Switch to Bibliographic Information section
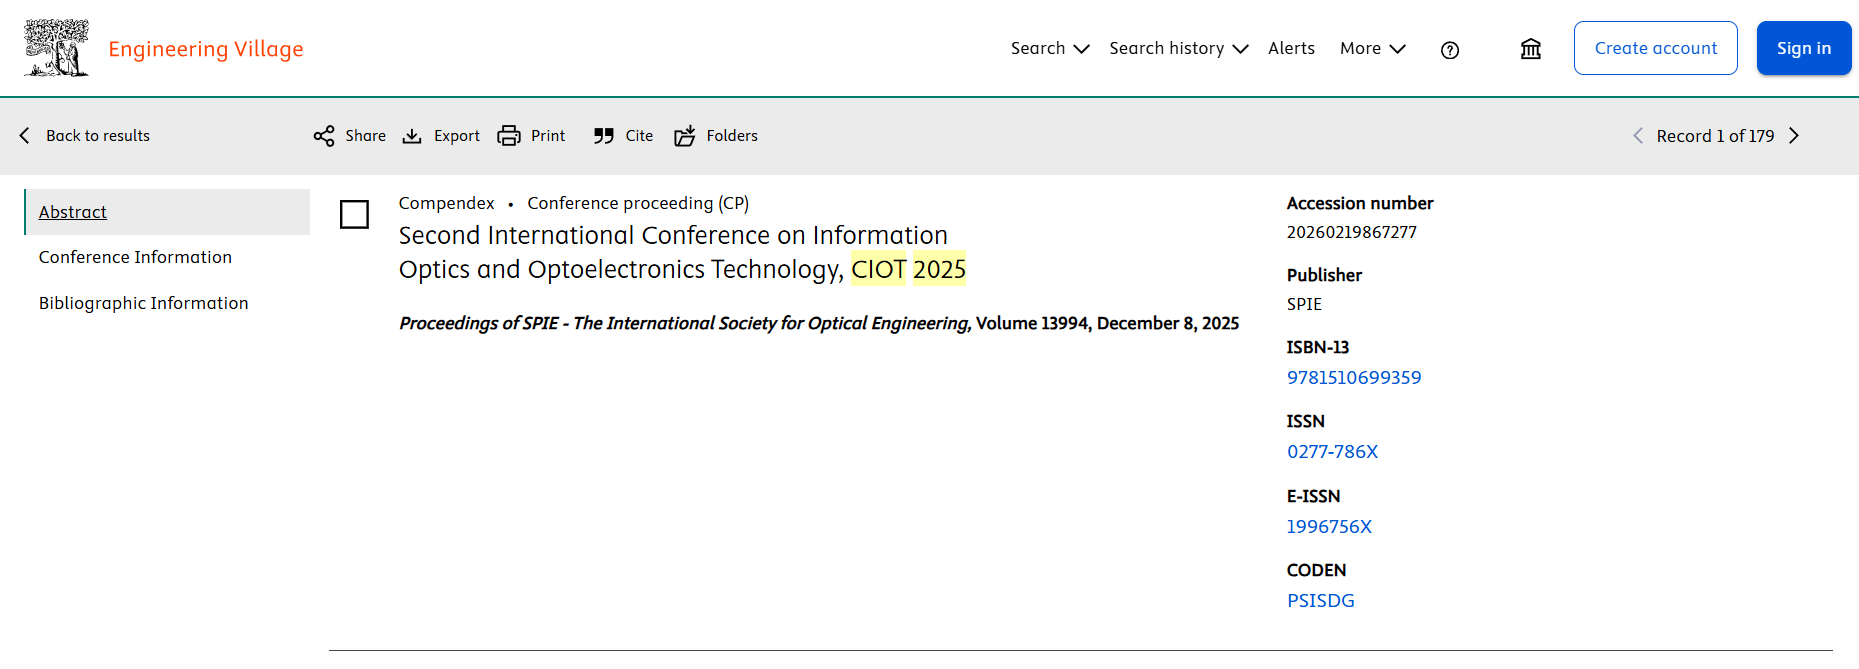The height and width of the screenshot is (669, 1859). pos(143,303)
